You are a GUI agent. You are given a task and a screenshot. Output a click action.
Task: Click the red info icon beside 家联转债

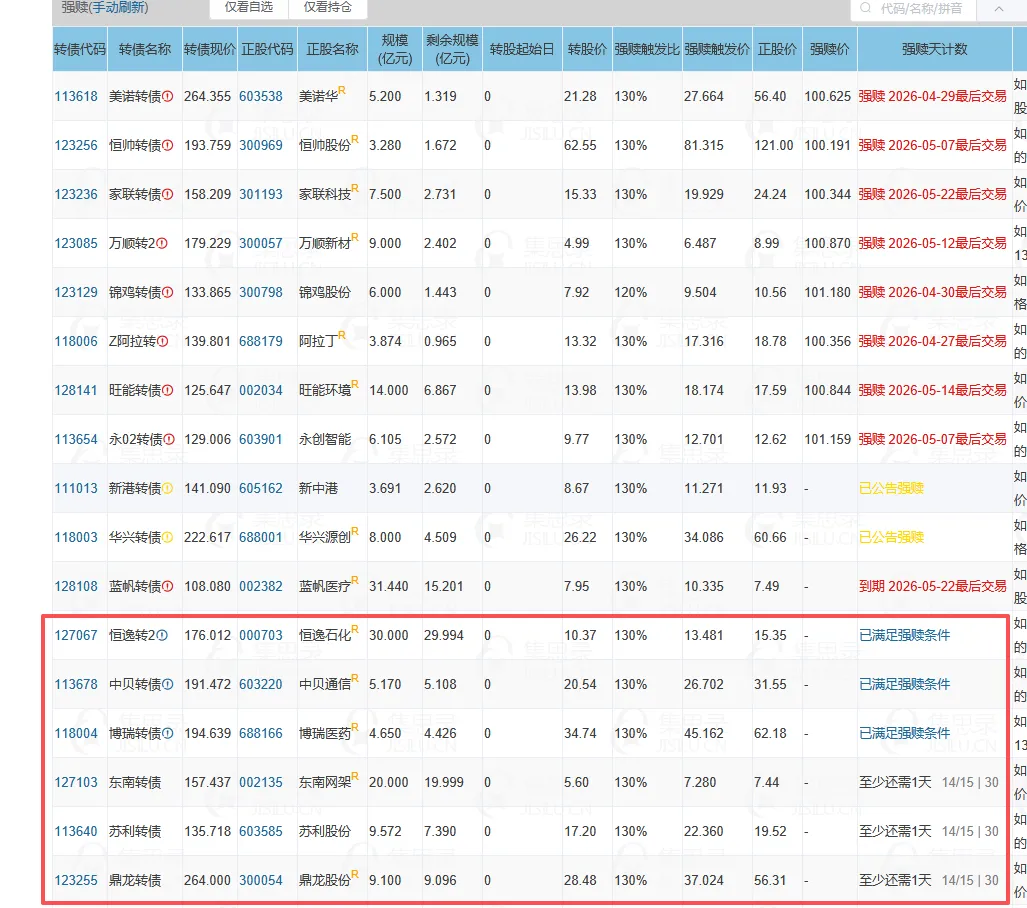click(x=168, y=195)
